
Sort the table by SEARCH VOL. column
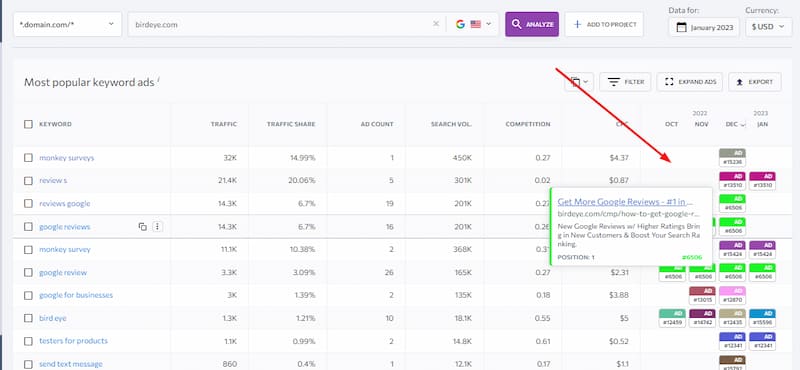tap(452, 124)
